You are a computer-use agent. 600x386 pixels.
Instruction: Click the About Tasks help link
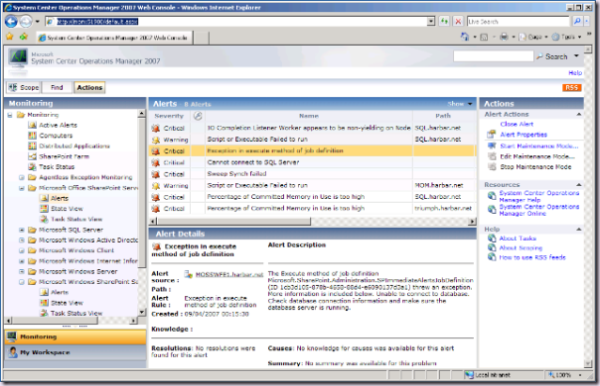(517, 239)
